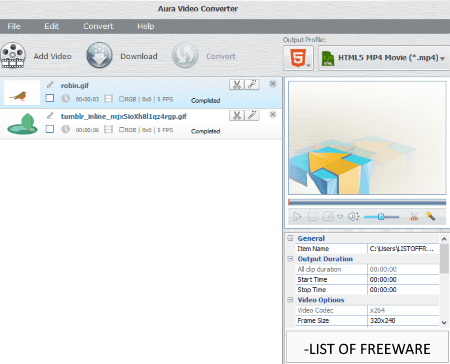Click the properties panel scroll down arrow
Viewport: 450px width, 364px height.
coord(444,322)
